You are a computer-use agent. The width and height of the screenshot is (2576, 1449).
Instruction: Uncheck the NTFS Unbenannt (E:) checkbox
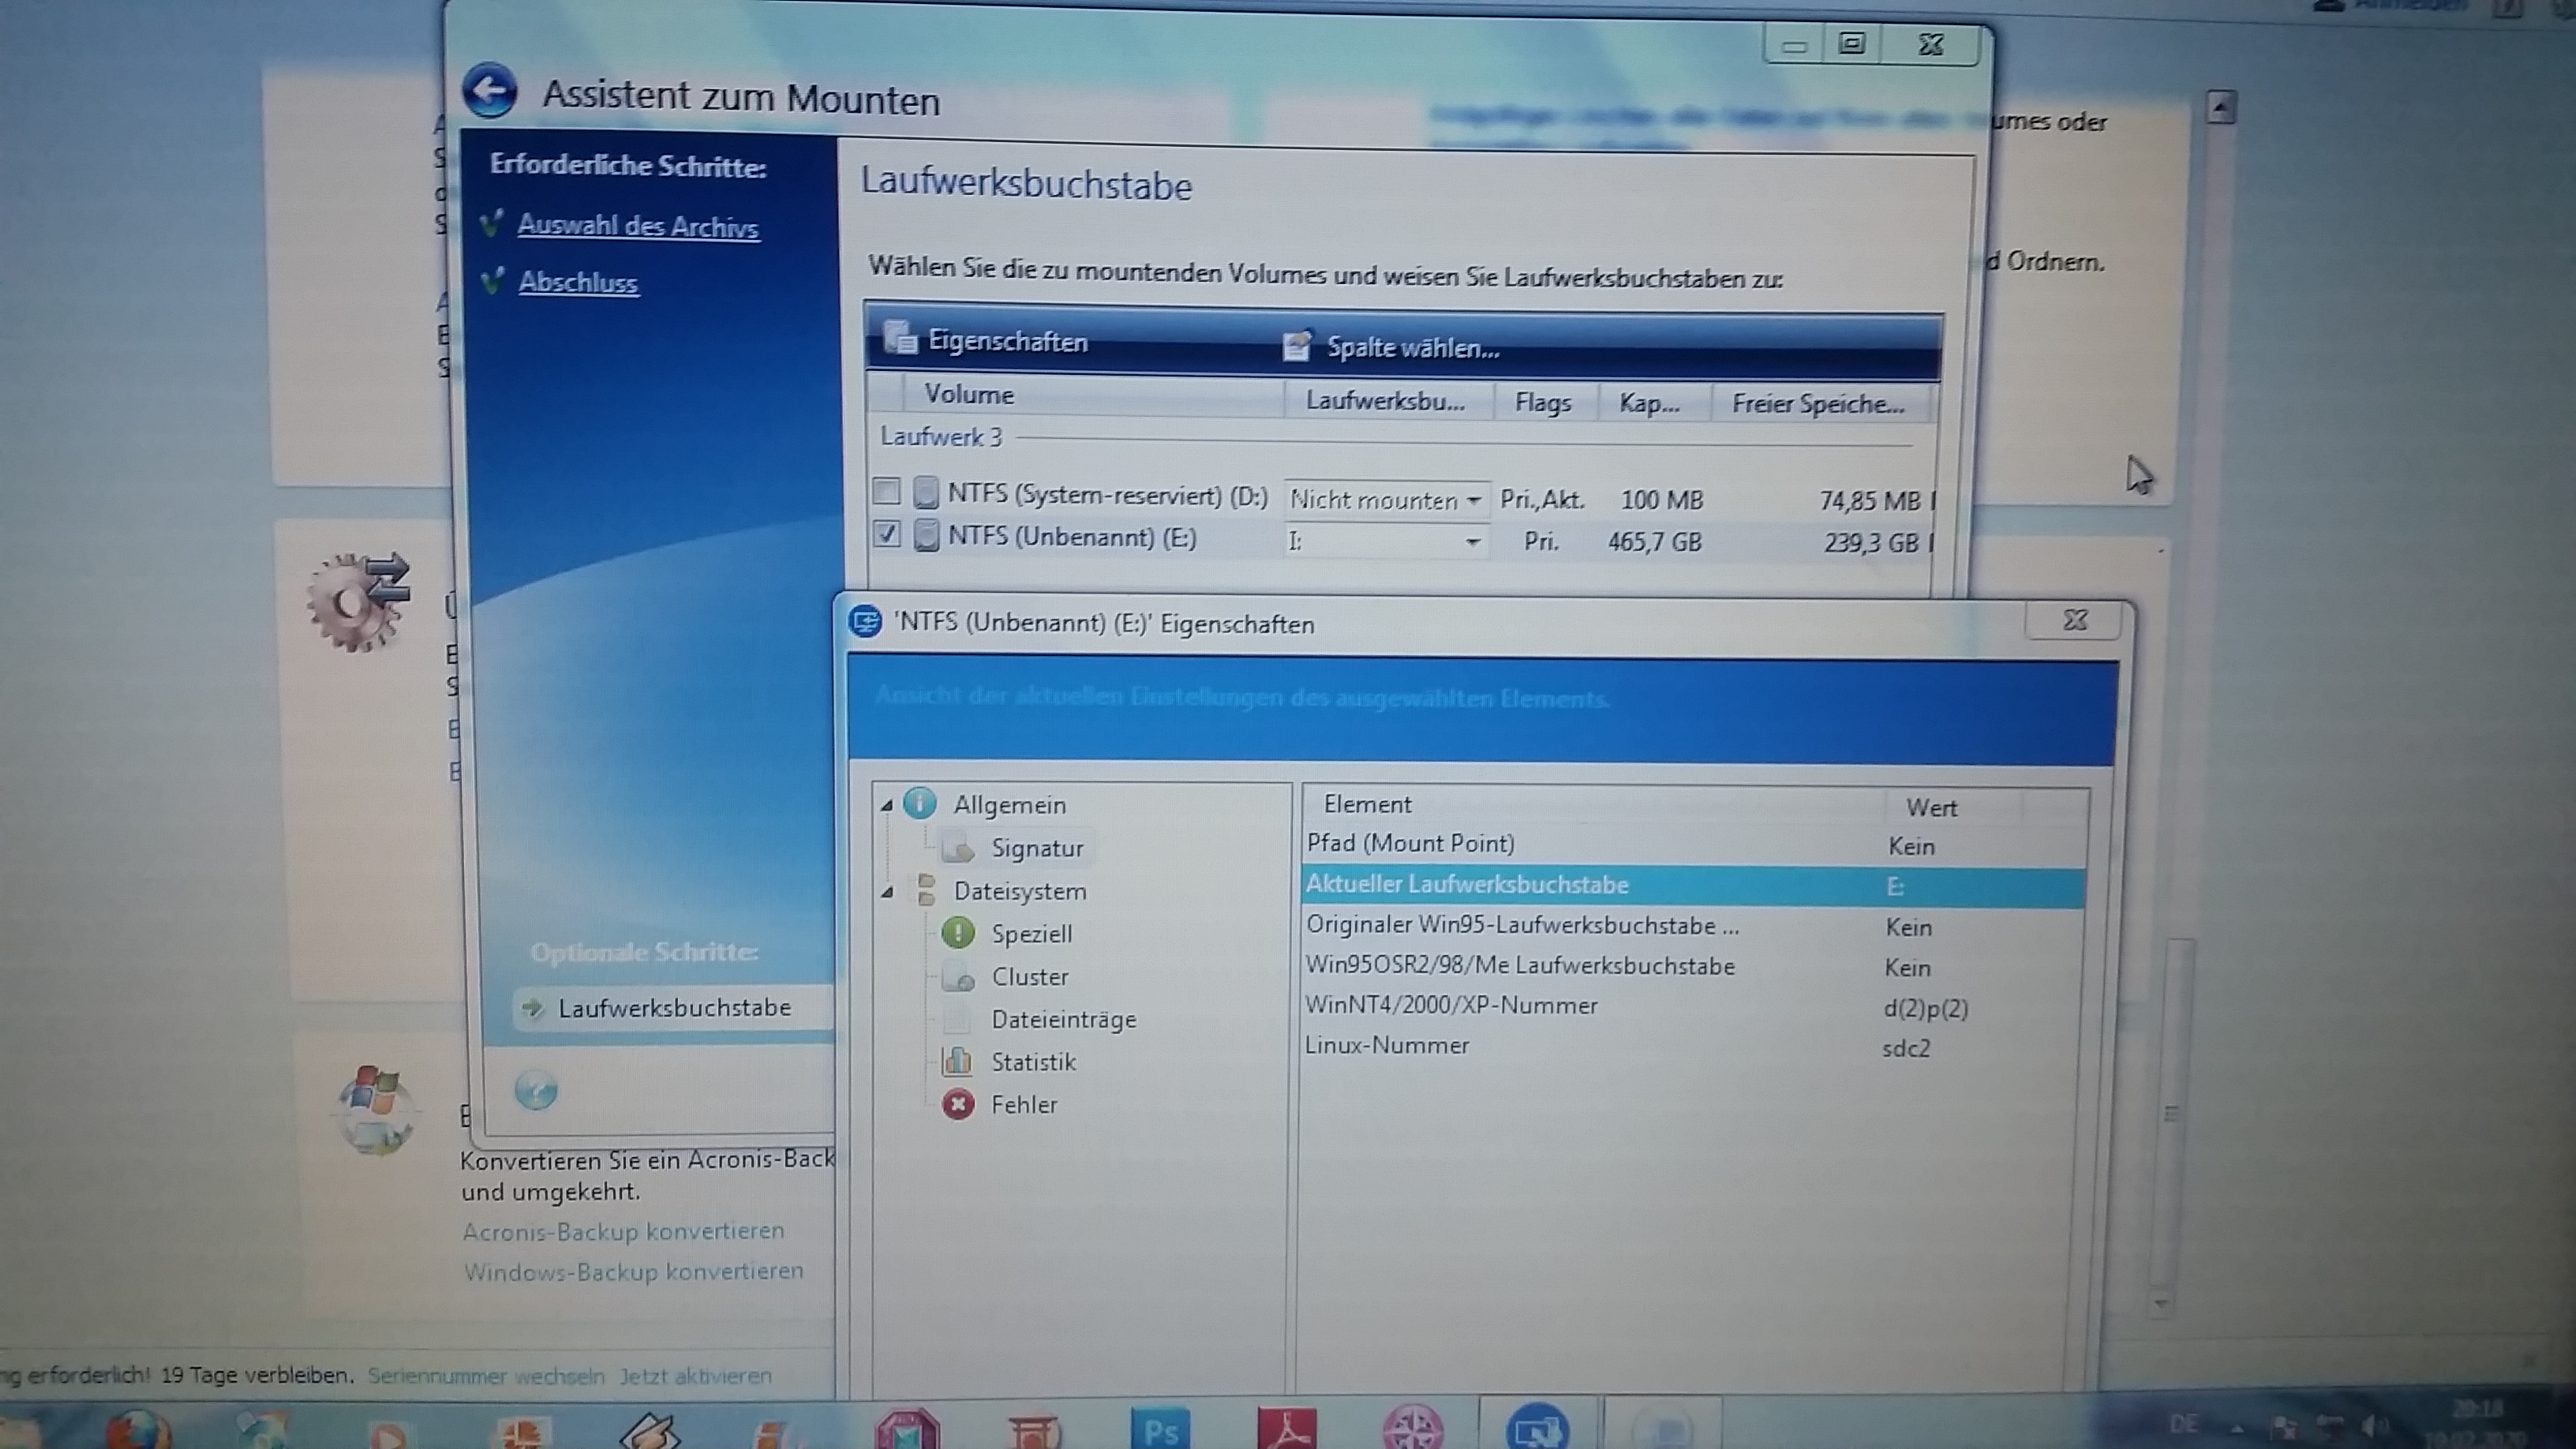coord(887,534)
